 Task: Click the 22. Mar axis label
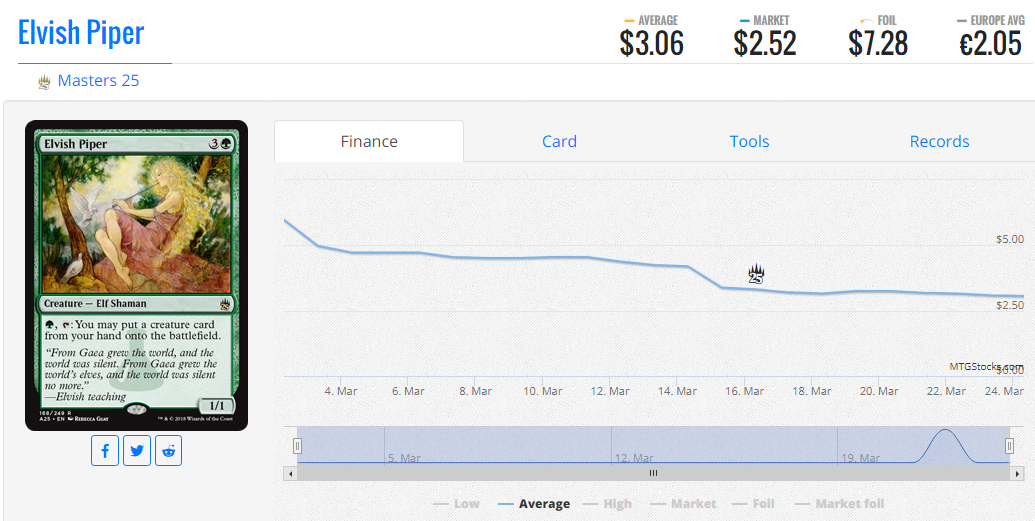coord(946,391)
